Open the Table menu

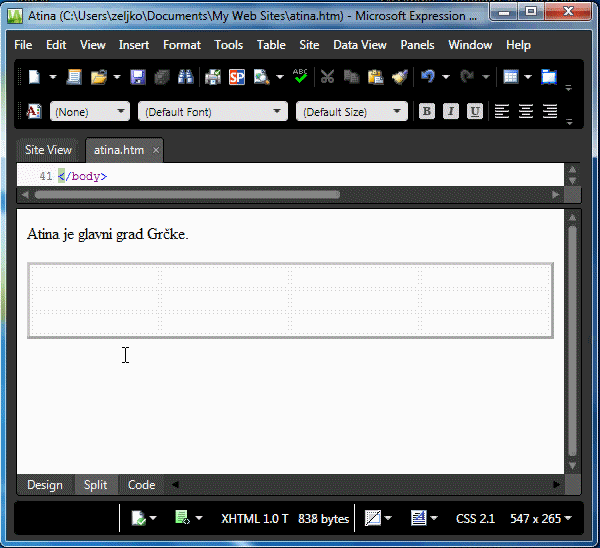pyautogui.click(x=270, y=45)
